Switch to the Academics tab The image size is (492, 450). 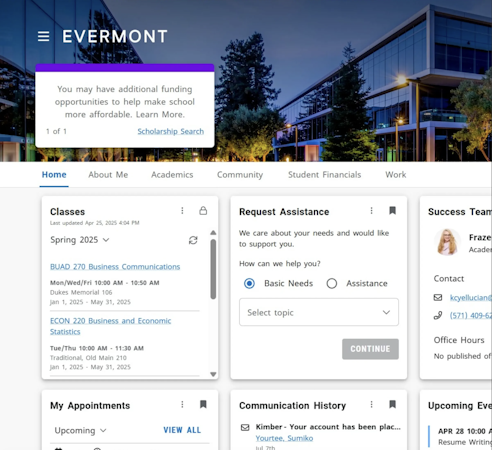172,175
